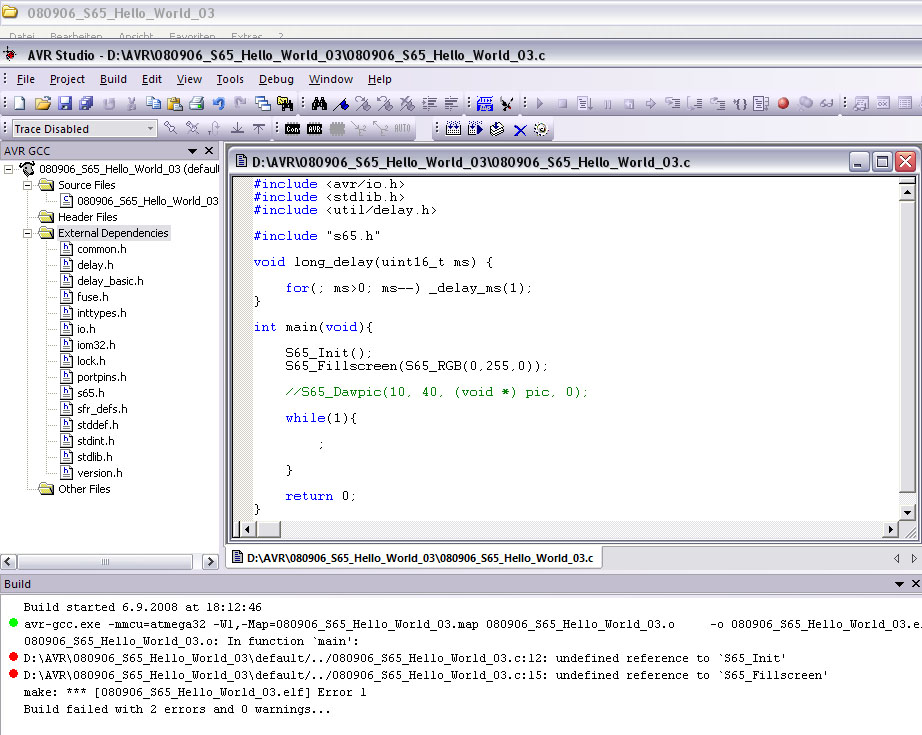Click the gear project configuration options icon

pyautogui.click(x=541, y=129)
